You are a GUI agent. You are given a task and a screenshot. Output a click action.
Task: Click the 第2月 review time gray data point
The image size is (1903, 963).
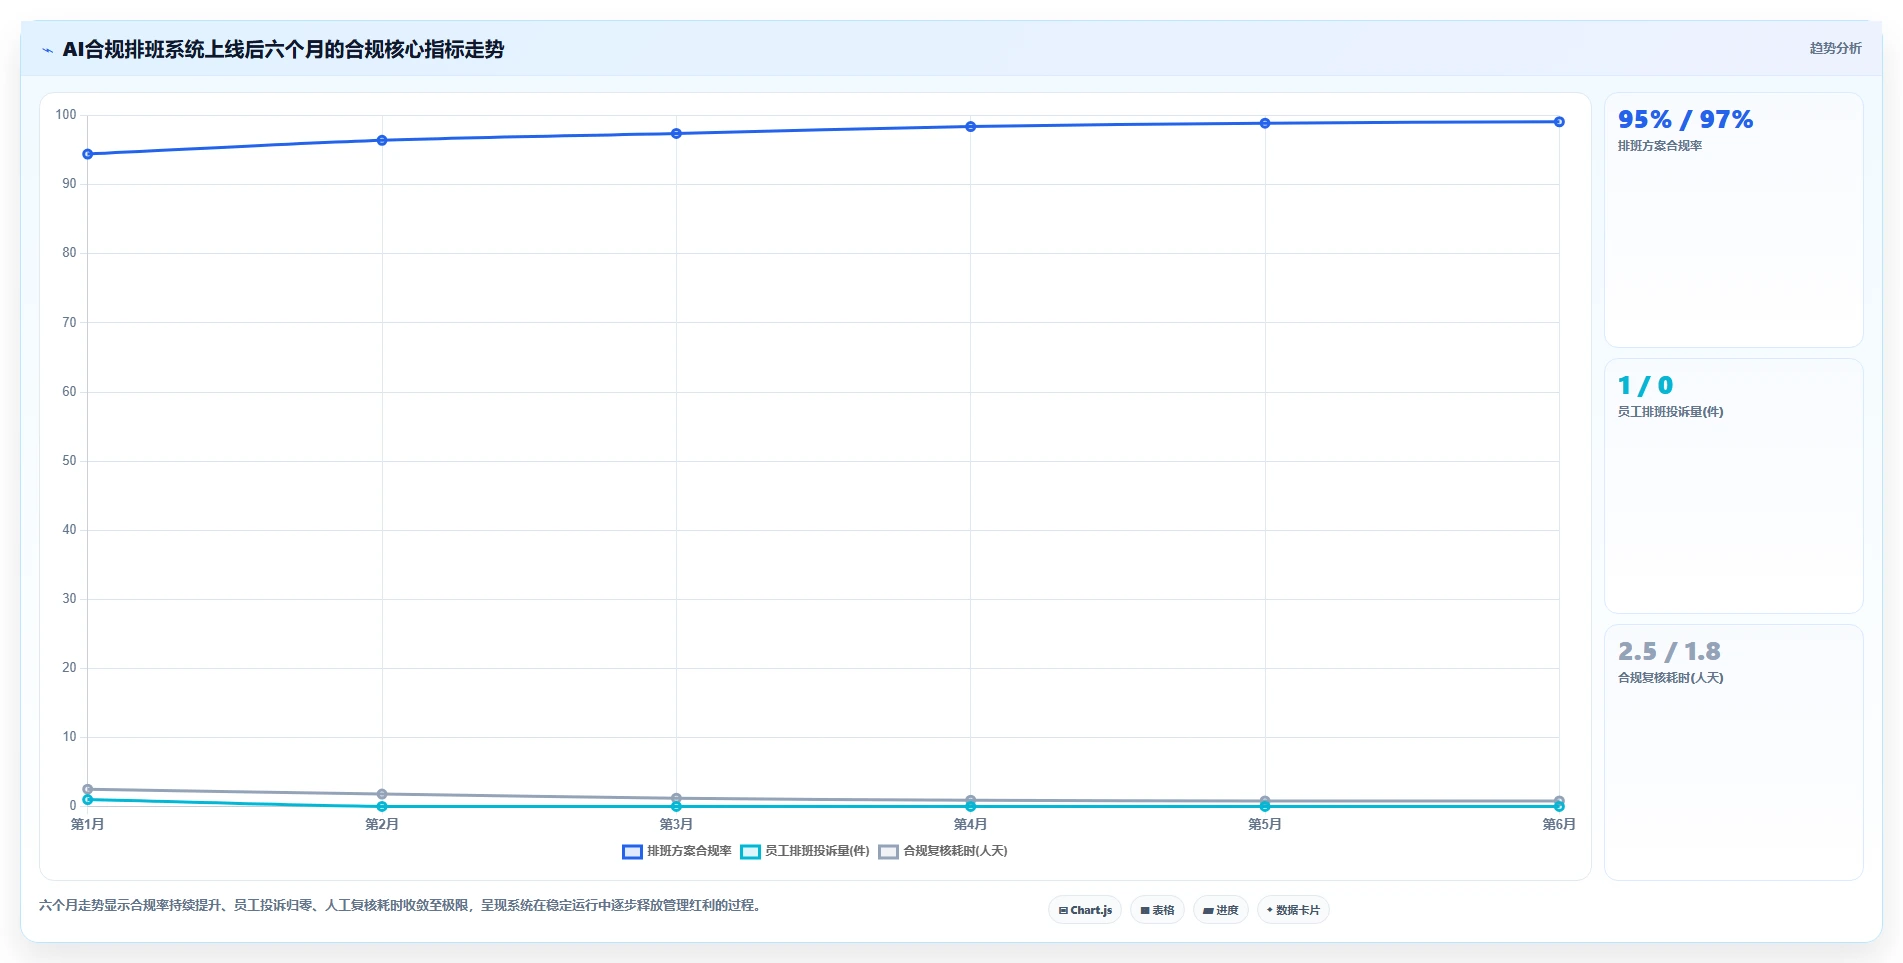[382, 794]
